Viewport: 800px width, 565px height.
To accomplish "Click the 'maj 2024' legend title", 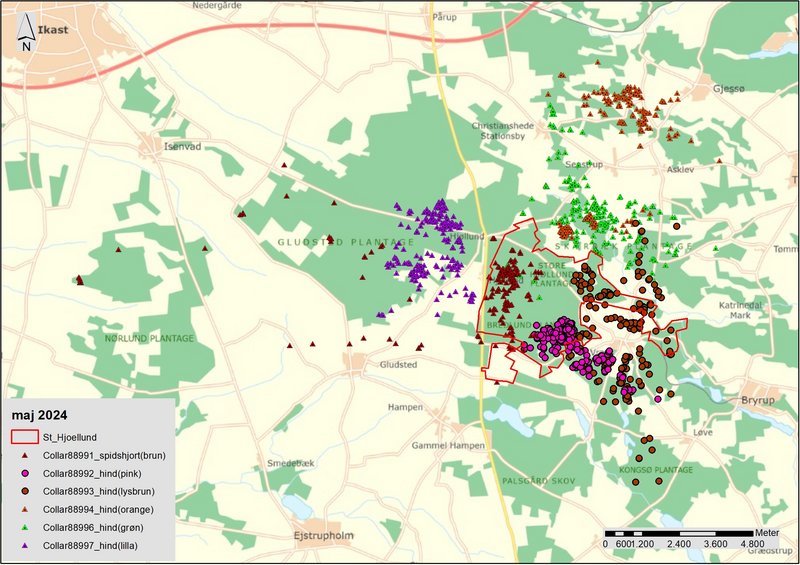I will [x=40, y=414].
